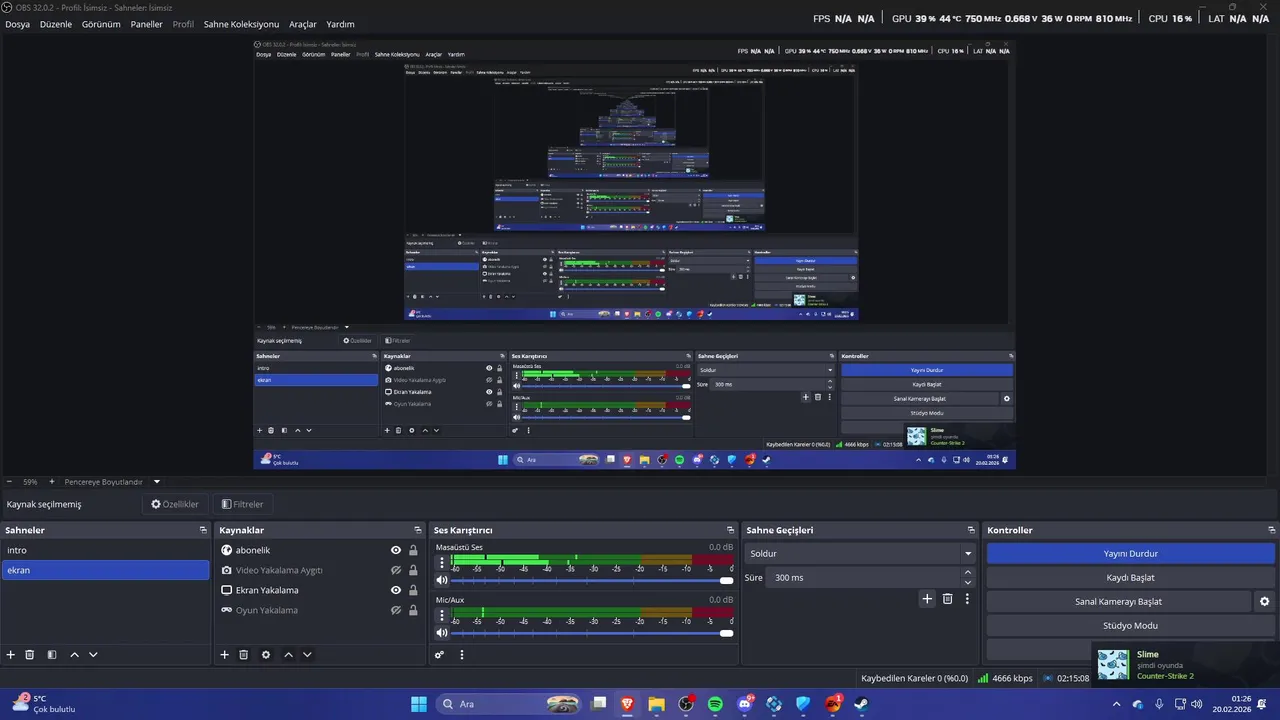This screenshot has height=720, width=1280.
Task: Zoom out preview with minus icon
Action: pyautogui.click(x=9, y=482)
